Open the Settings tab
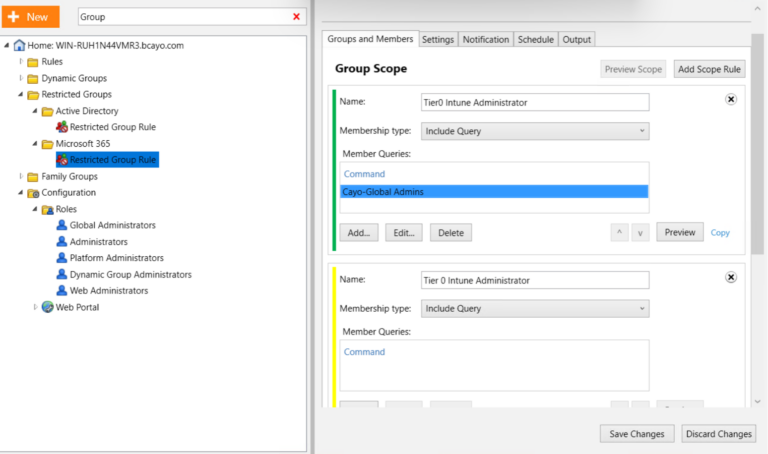Screen dimensions: 768x454 [438, 40]
